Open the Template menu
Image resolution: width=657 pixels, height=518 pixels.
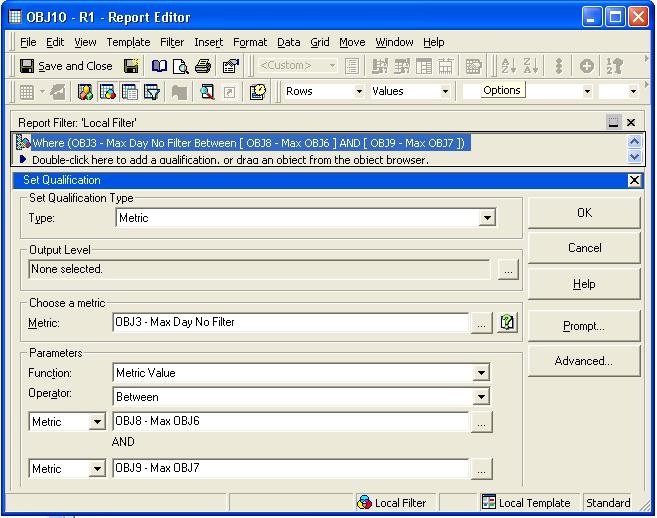pos(128,42)
